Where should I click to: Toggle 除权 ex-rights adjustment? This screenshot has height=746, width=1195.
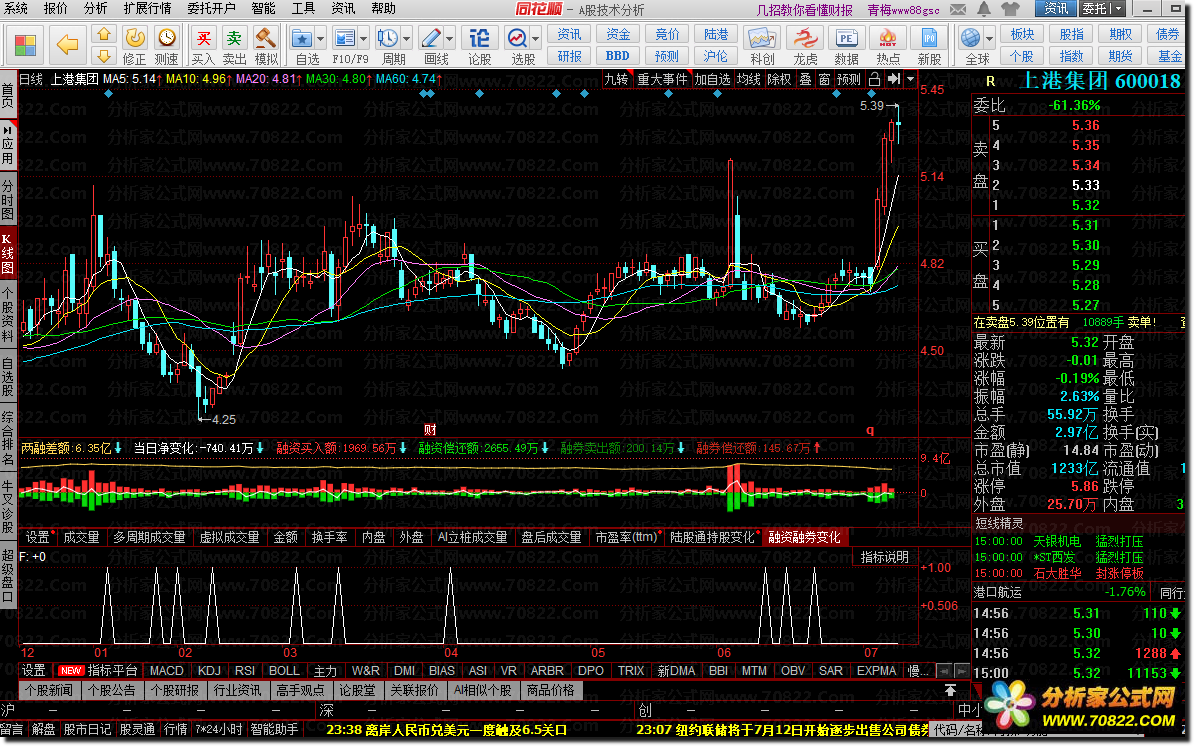click(x=779, y=80)
